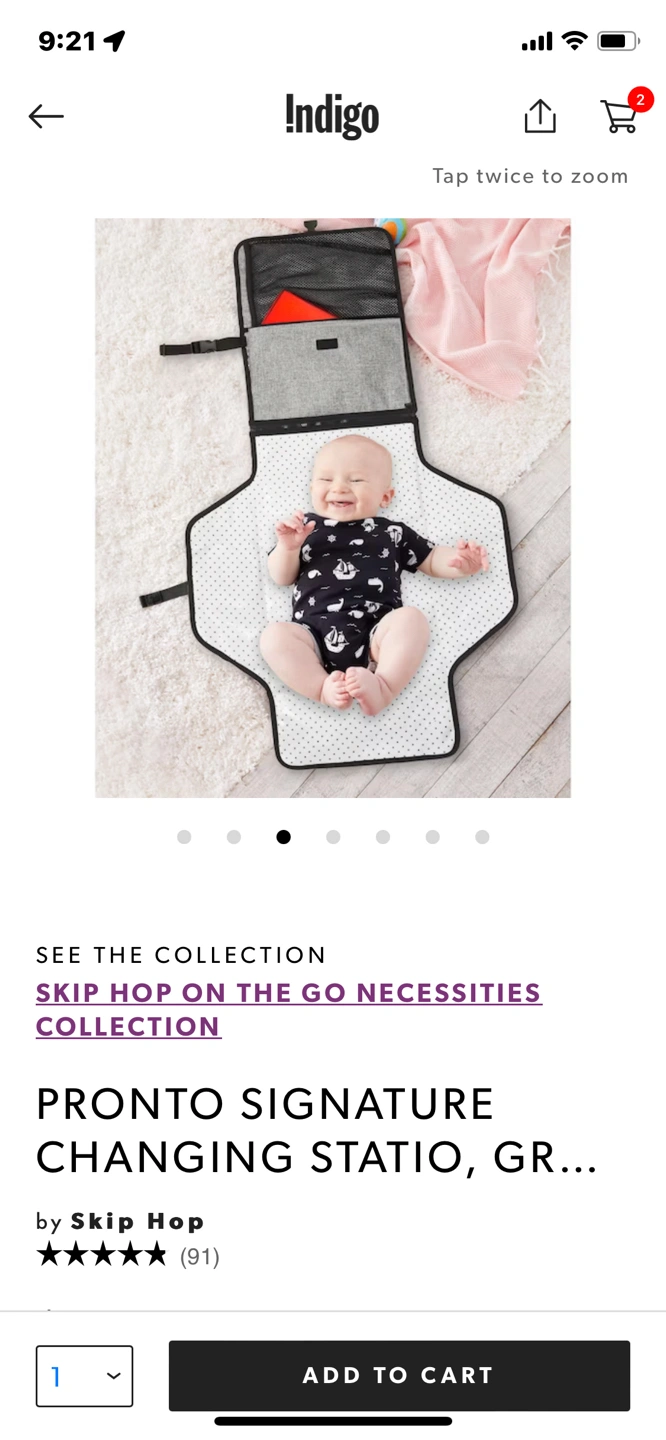This screenshot has width=666, height=1440.
Task: Tap the battery icon in status bar
Action: point(618,41)
